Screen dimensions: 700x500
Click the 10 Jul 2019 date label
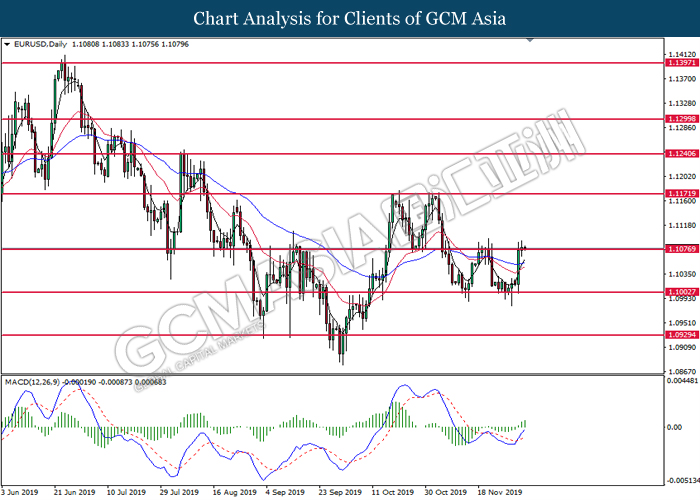click(x=126, y=492)
